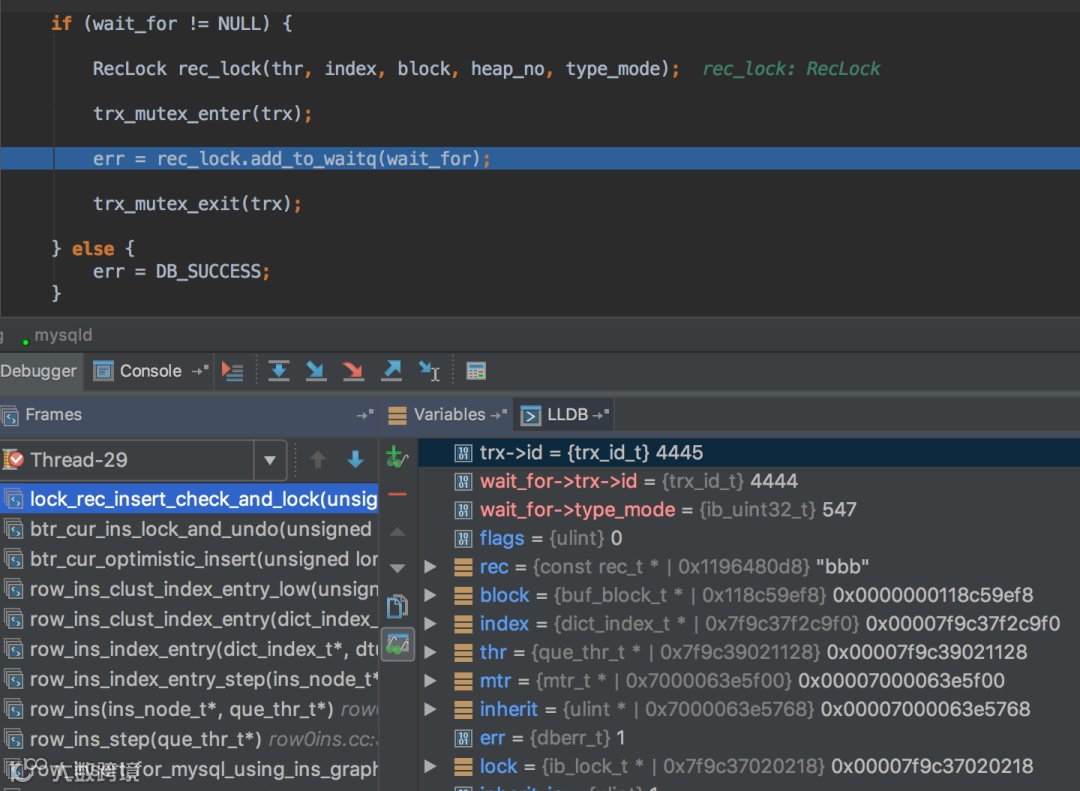1080x791 pixels.
Task: Add a new watch with plus icon
Action: [x=398, y=458]
